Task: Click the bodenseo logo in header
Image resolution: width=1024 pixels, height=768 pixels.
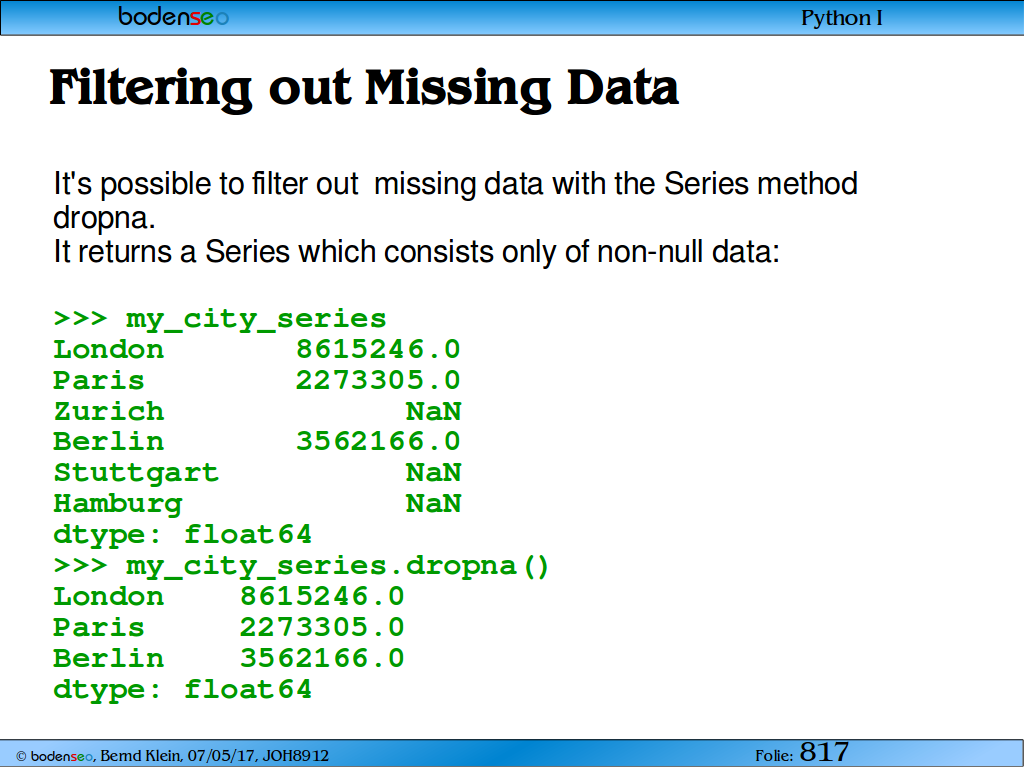Action: pyautogui.click(x=174, y=16)
